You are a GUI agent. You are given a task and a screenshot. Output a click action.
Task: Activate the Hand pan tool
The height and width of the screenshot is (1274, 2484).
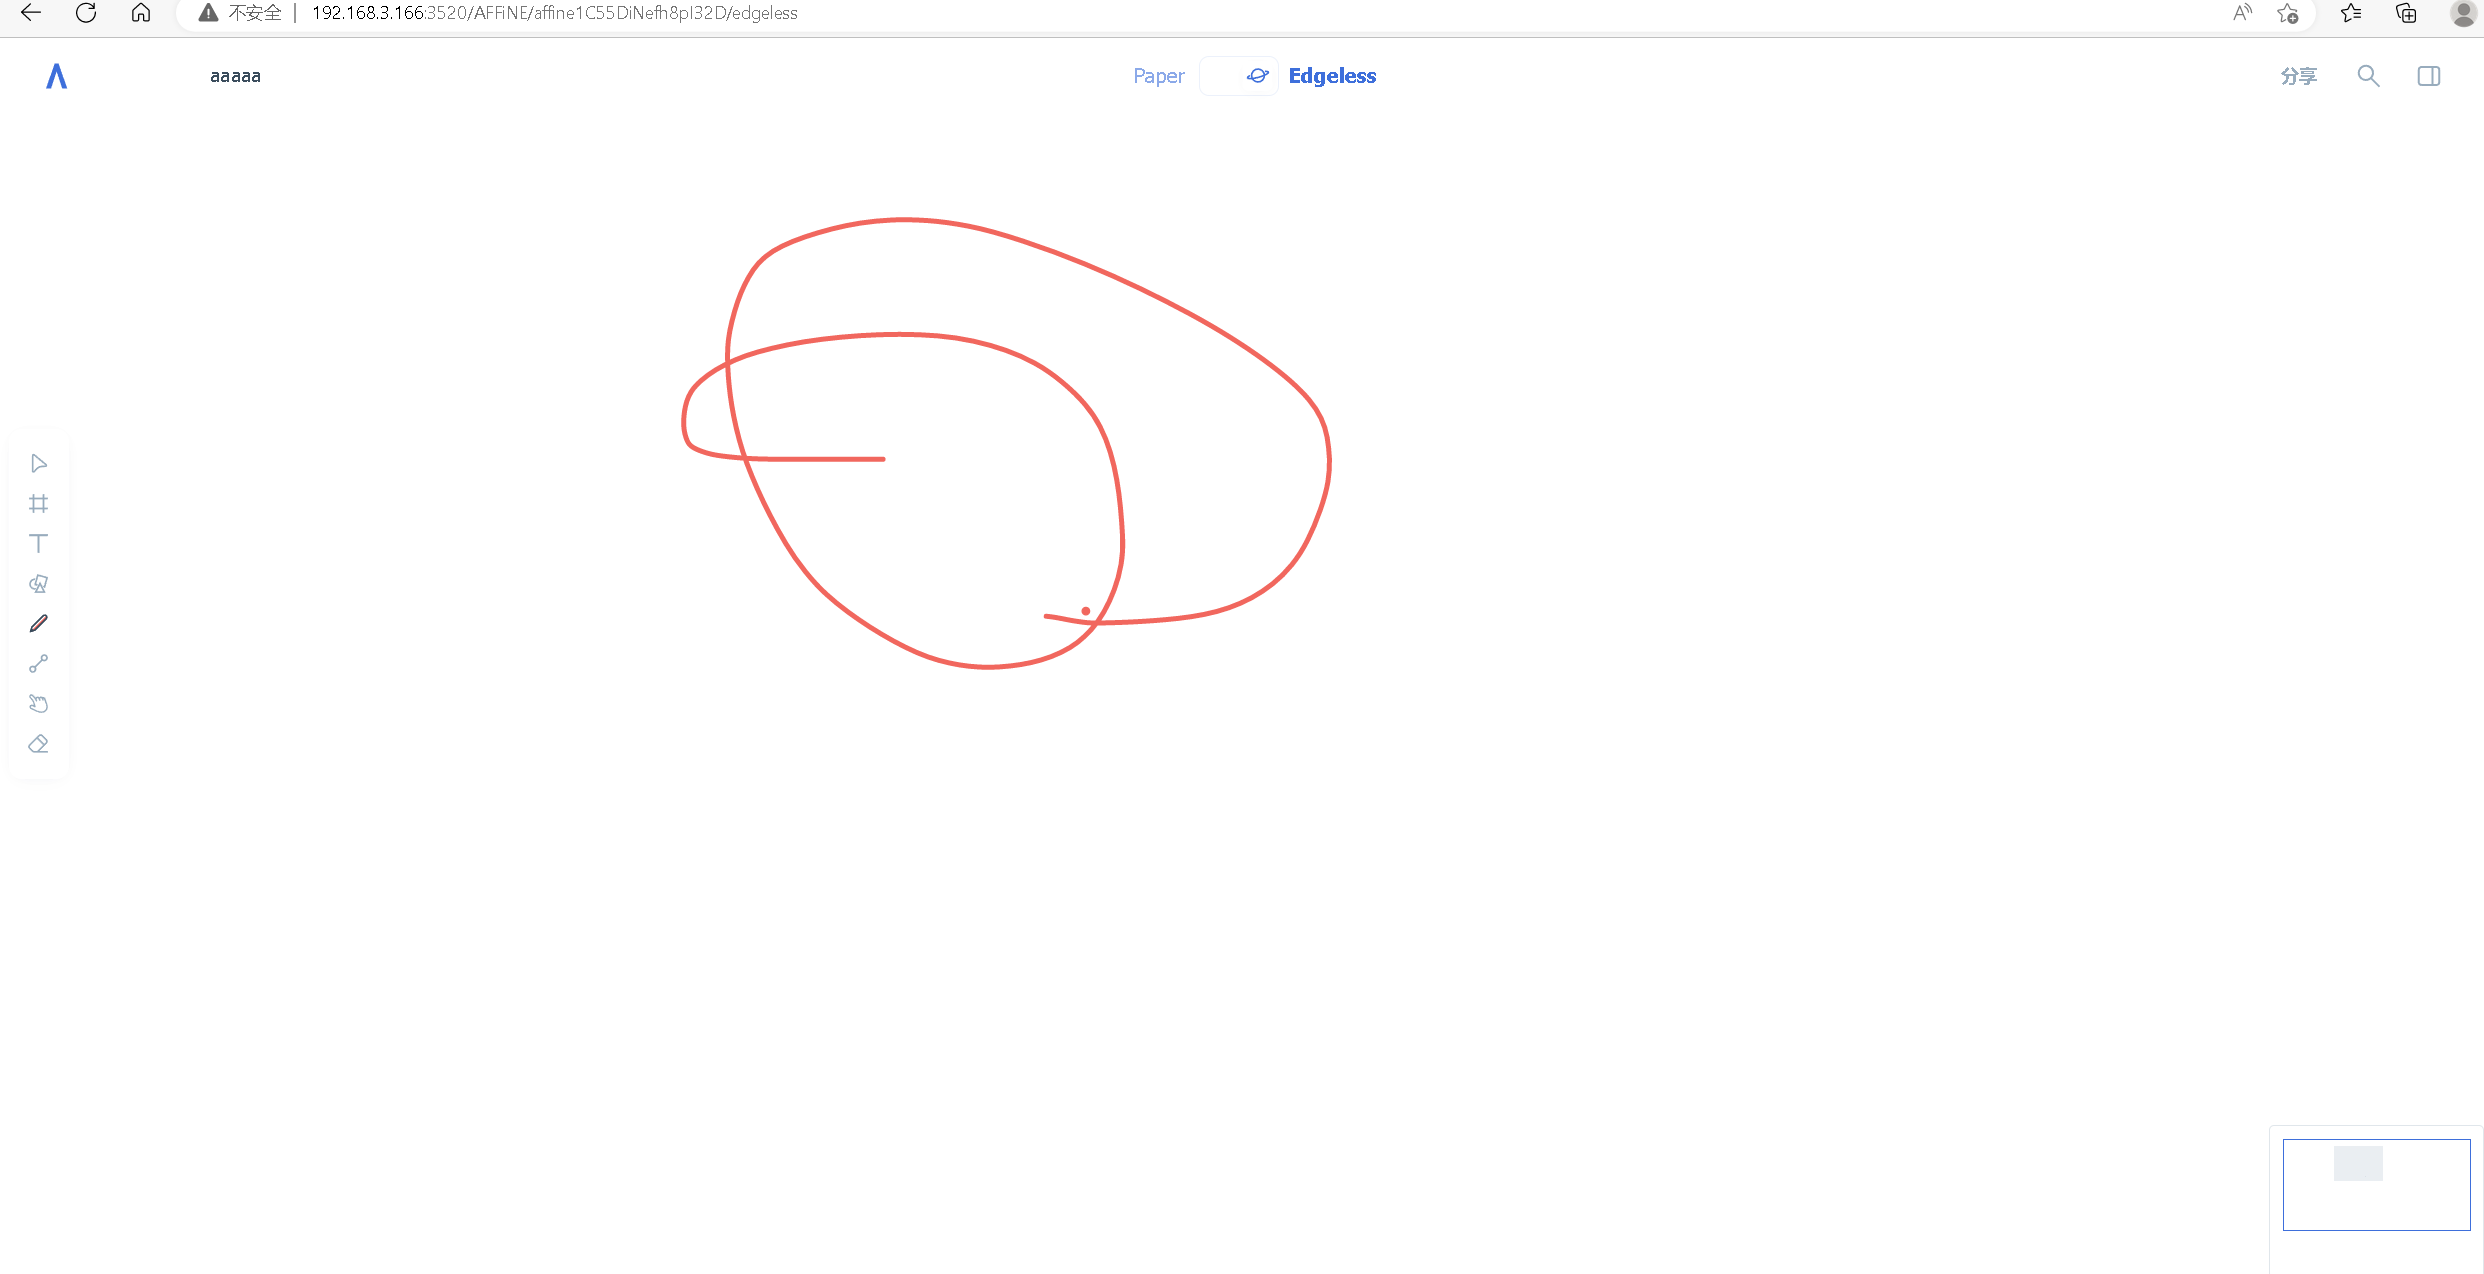[38, 704]
